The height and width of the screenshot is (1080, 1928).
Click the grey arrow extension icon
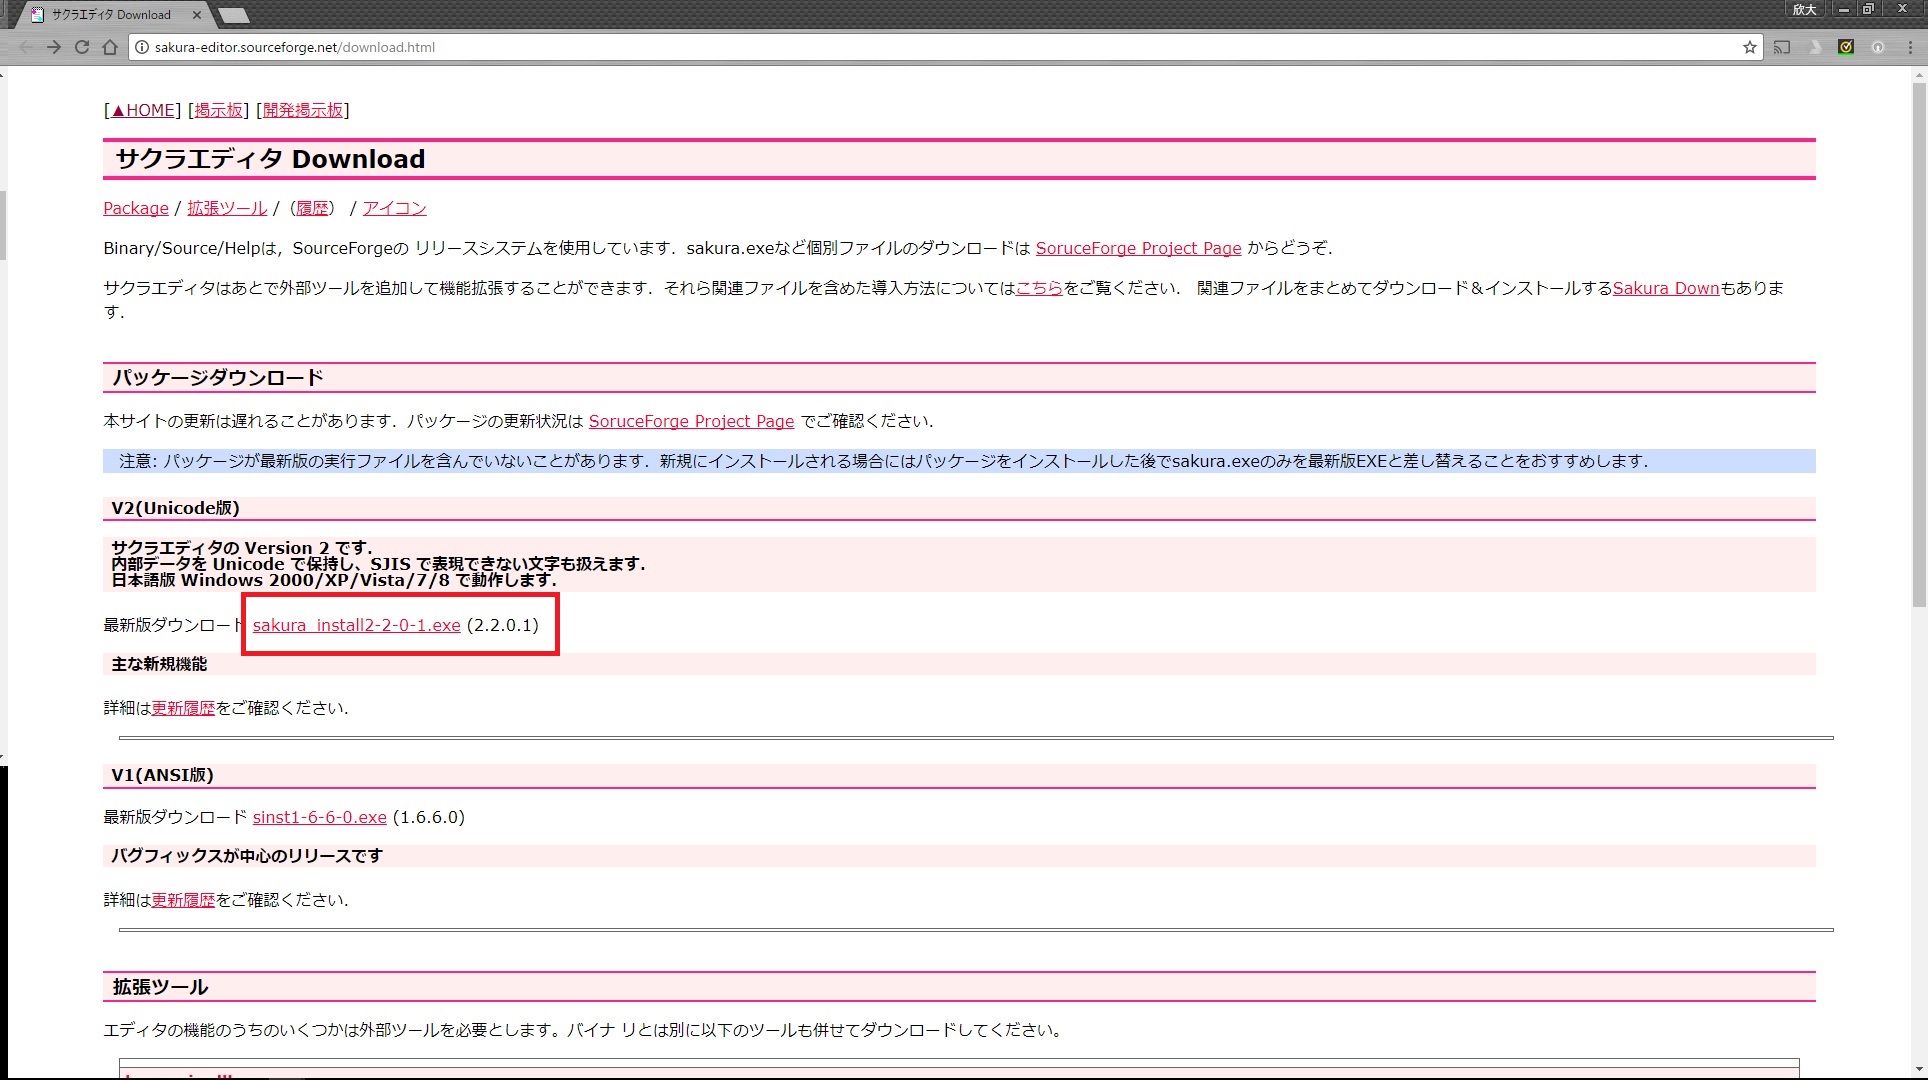coord(1815,47)
